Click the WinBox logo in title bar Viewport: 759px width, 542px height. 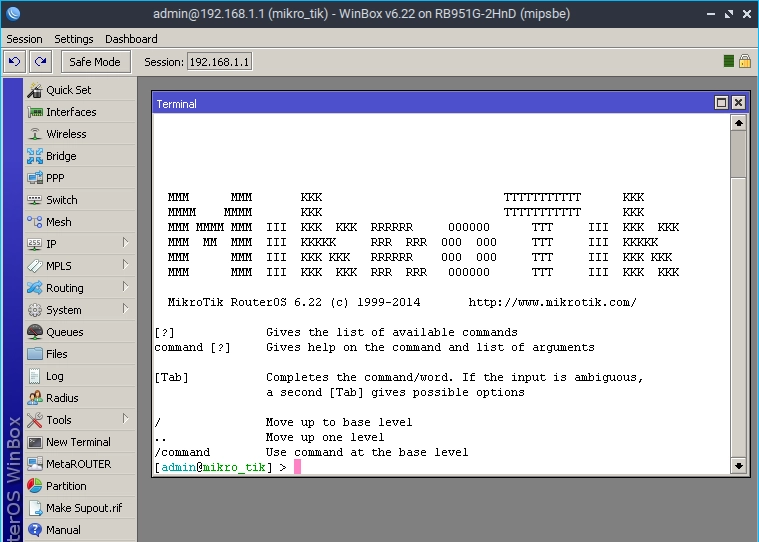tap(13, 14)
